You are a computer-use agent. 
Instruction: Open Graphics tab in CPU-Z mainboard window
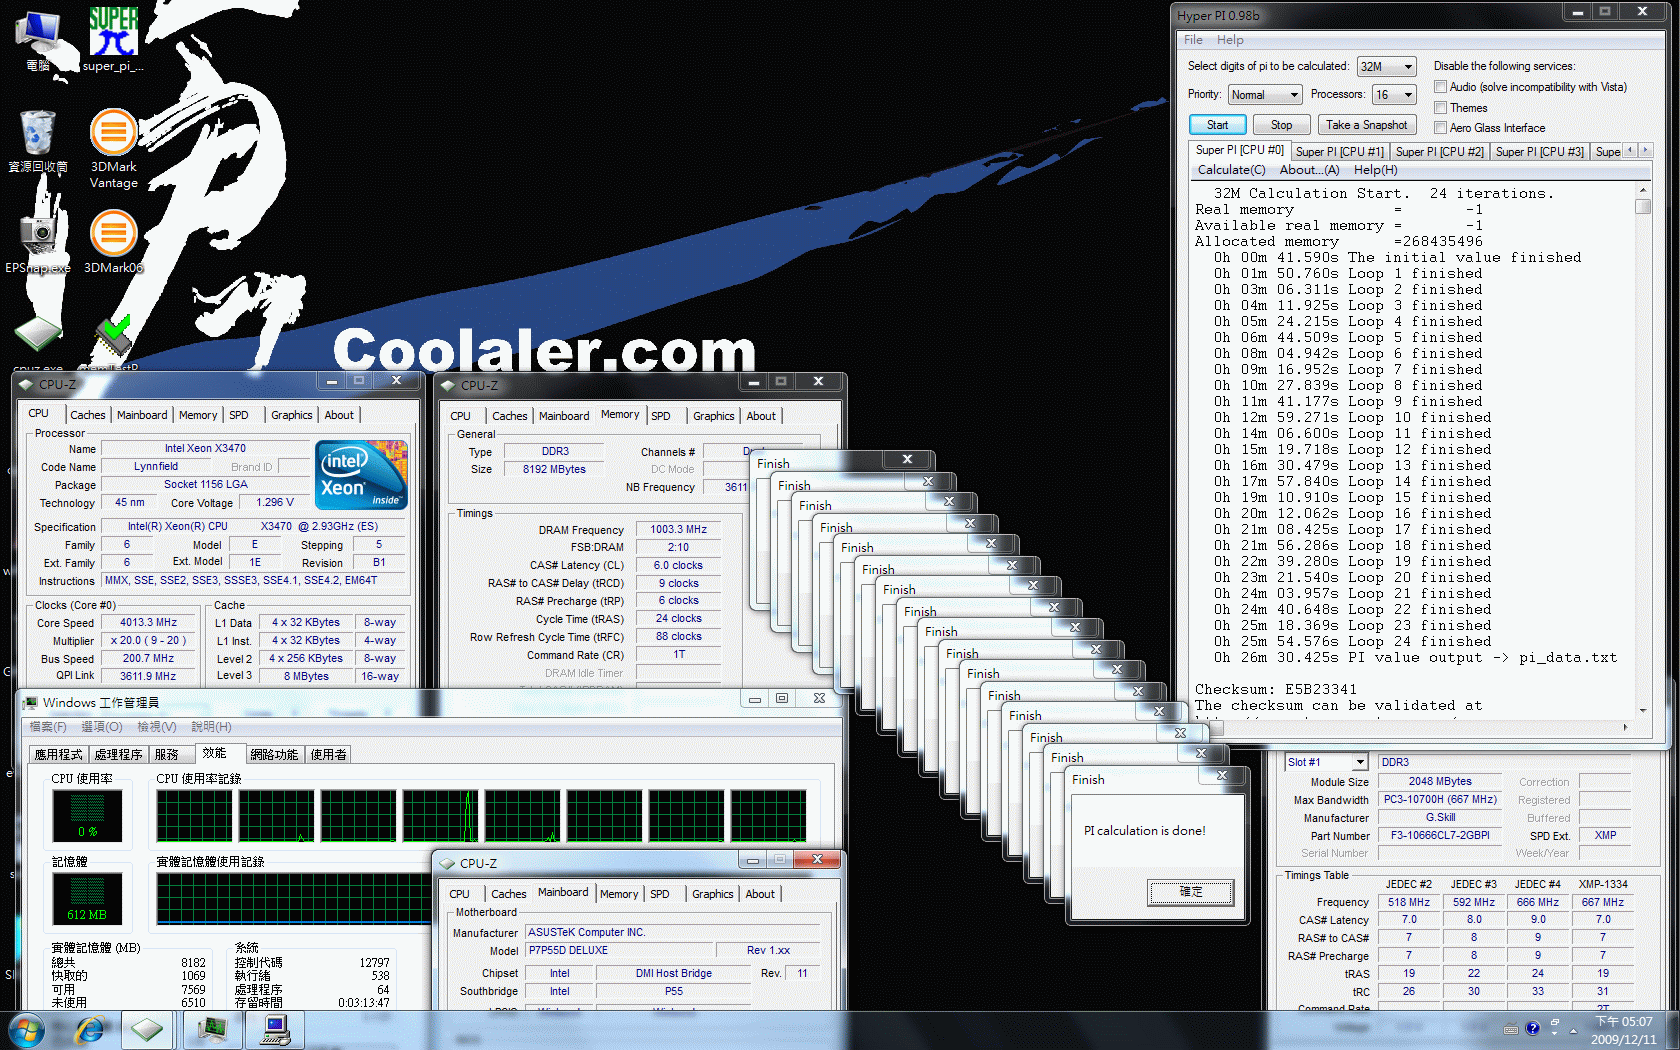[x=712, y=894]
